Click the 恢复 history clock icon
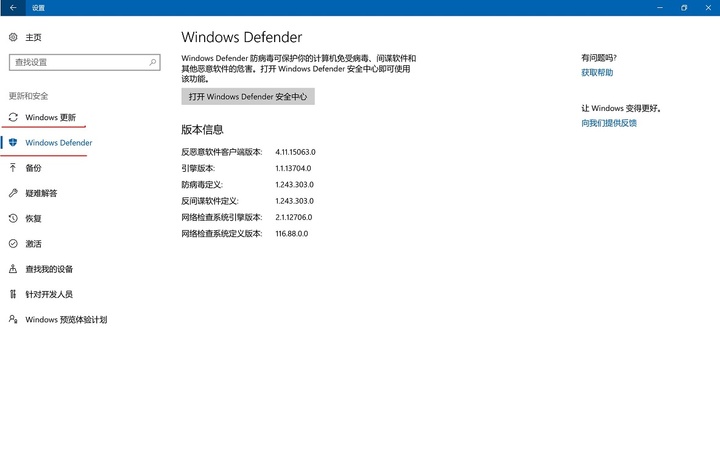 pyautogui.click(x=13, y=218)
